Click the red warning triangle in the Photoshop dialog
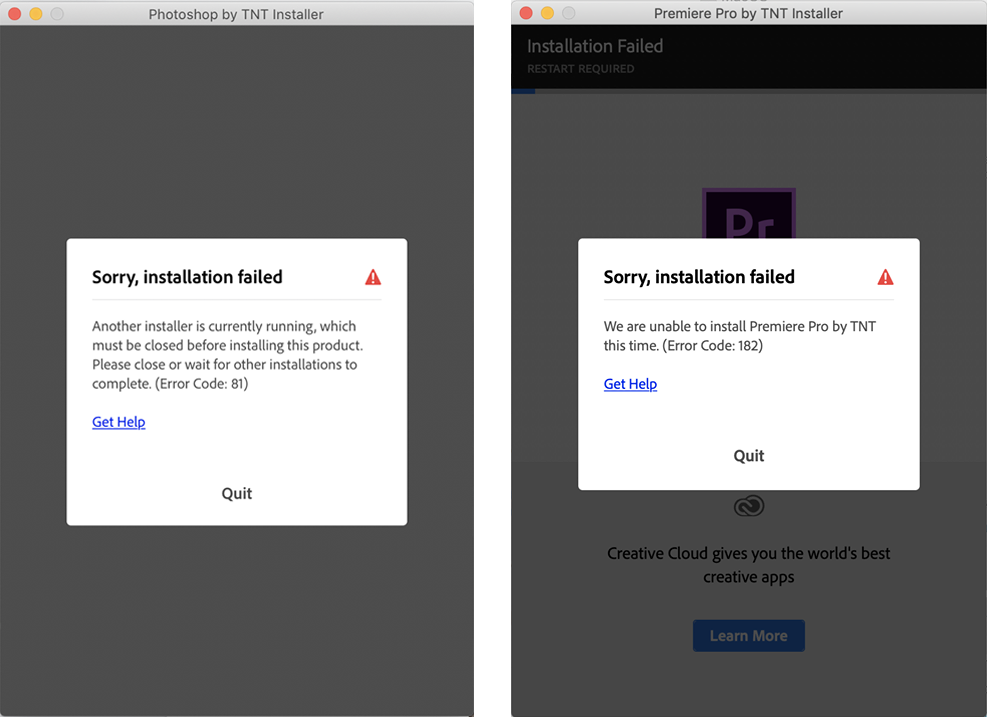 (373, 277)
